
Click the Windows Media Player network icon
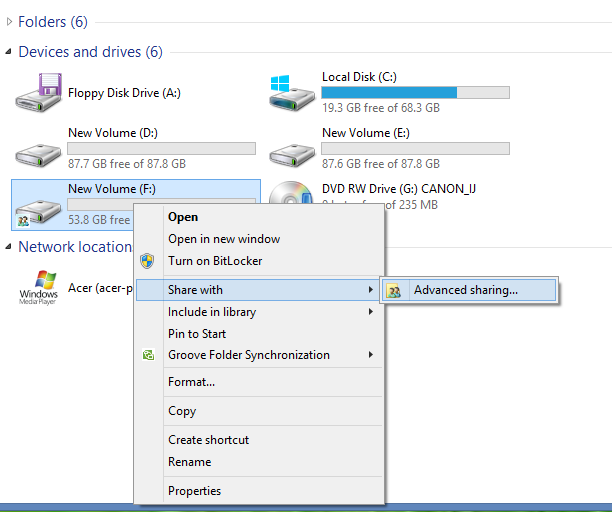pyautogui.click(x=38, y=288)
